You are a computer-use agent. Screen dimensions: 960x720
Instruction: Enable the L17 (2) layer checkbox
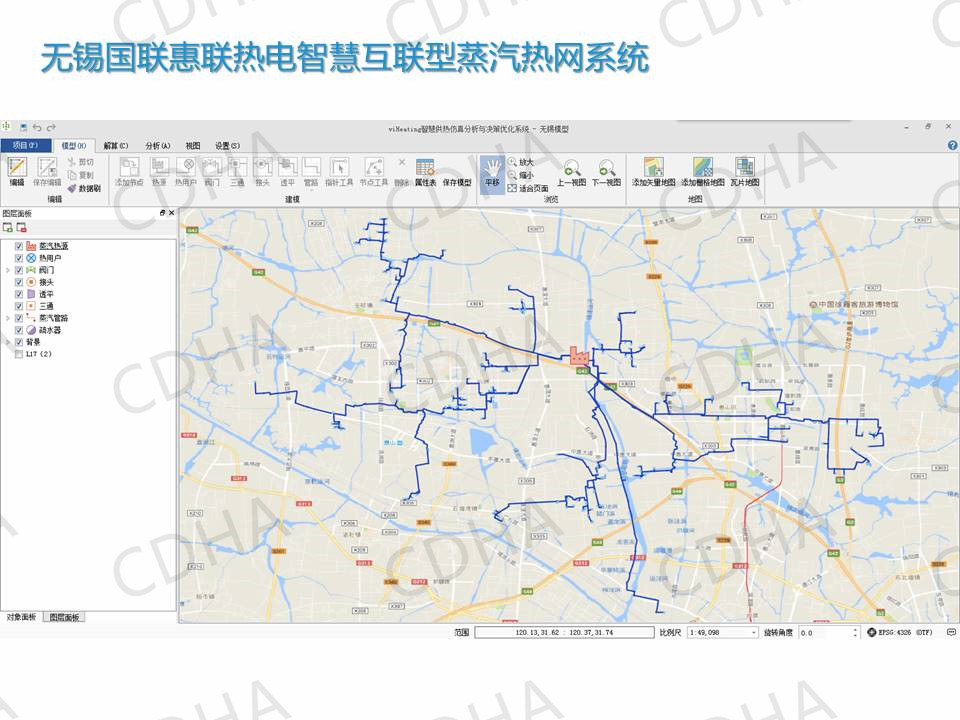[x=19, y=354]
